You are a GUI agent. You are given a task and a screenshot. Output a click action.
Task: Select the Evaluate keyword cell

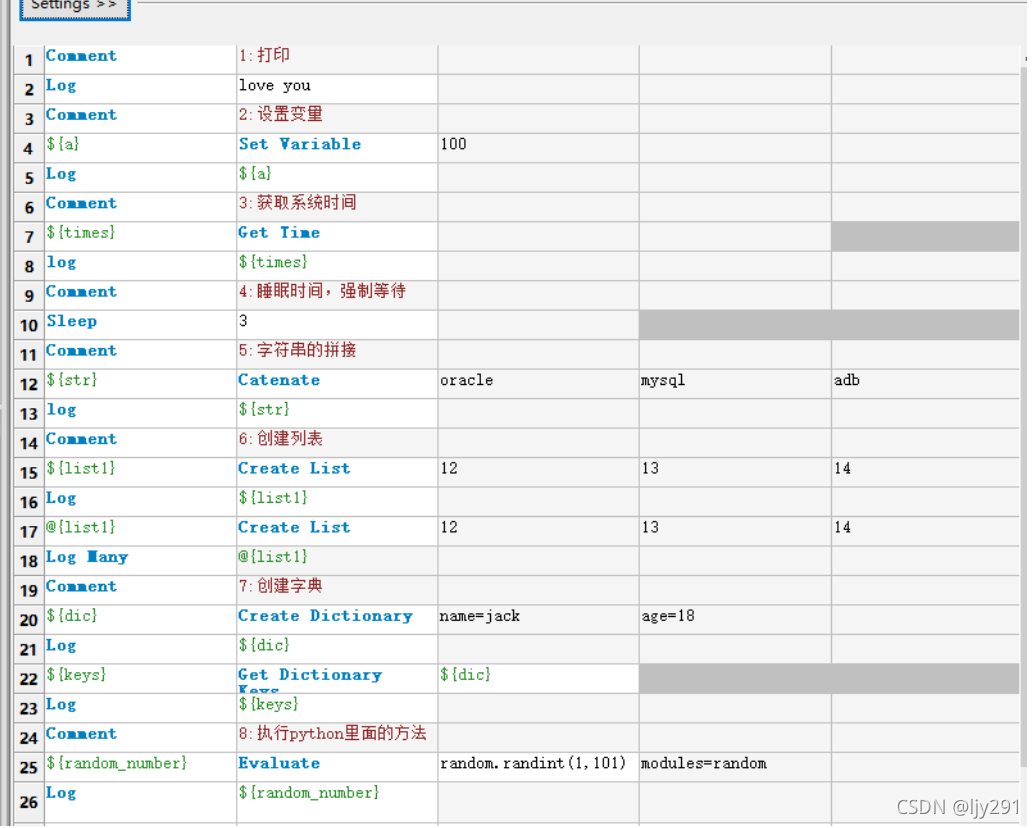[x=337, y=767]
